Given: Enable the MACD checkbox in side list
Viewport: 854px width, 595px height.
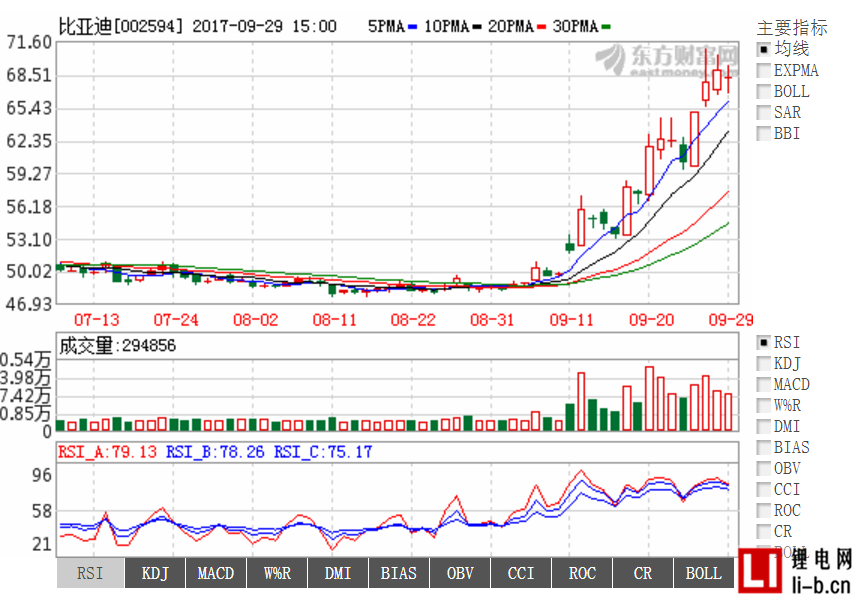Looking at the screenshot, I should pos(764,385).
